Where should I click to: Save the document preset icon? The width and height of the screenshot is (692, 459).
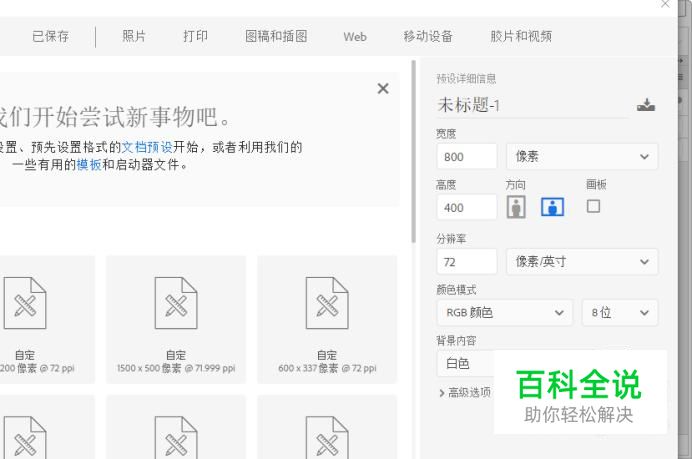coord(646,105)
